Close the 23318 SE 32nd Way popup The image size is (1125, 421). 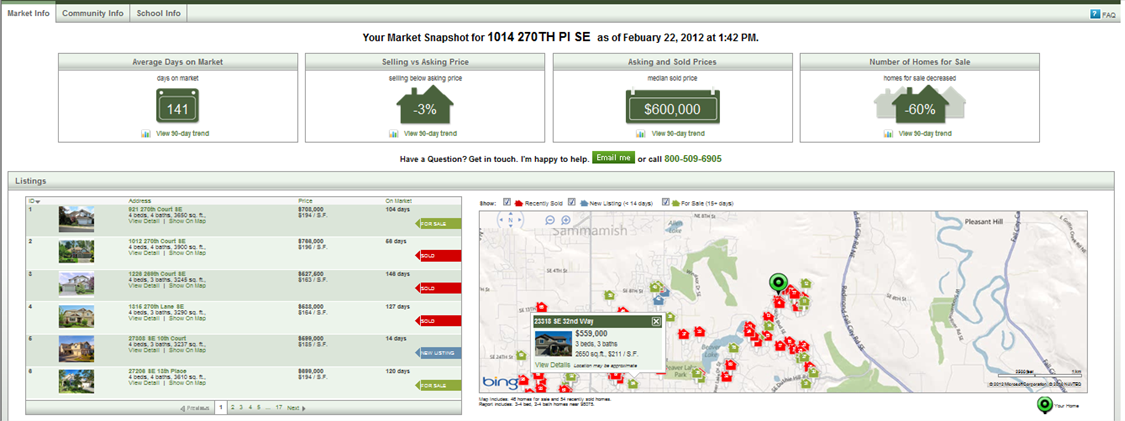[x=656, y=321]
